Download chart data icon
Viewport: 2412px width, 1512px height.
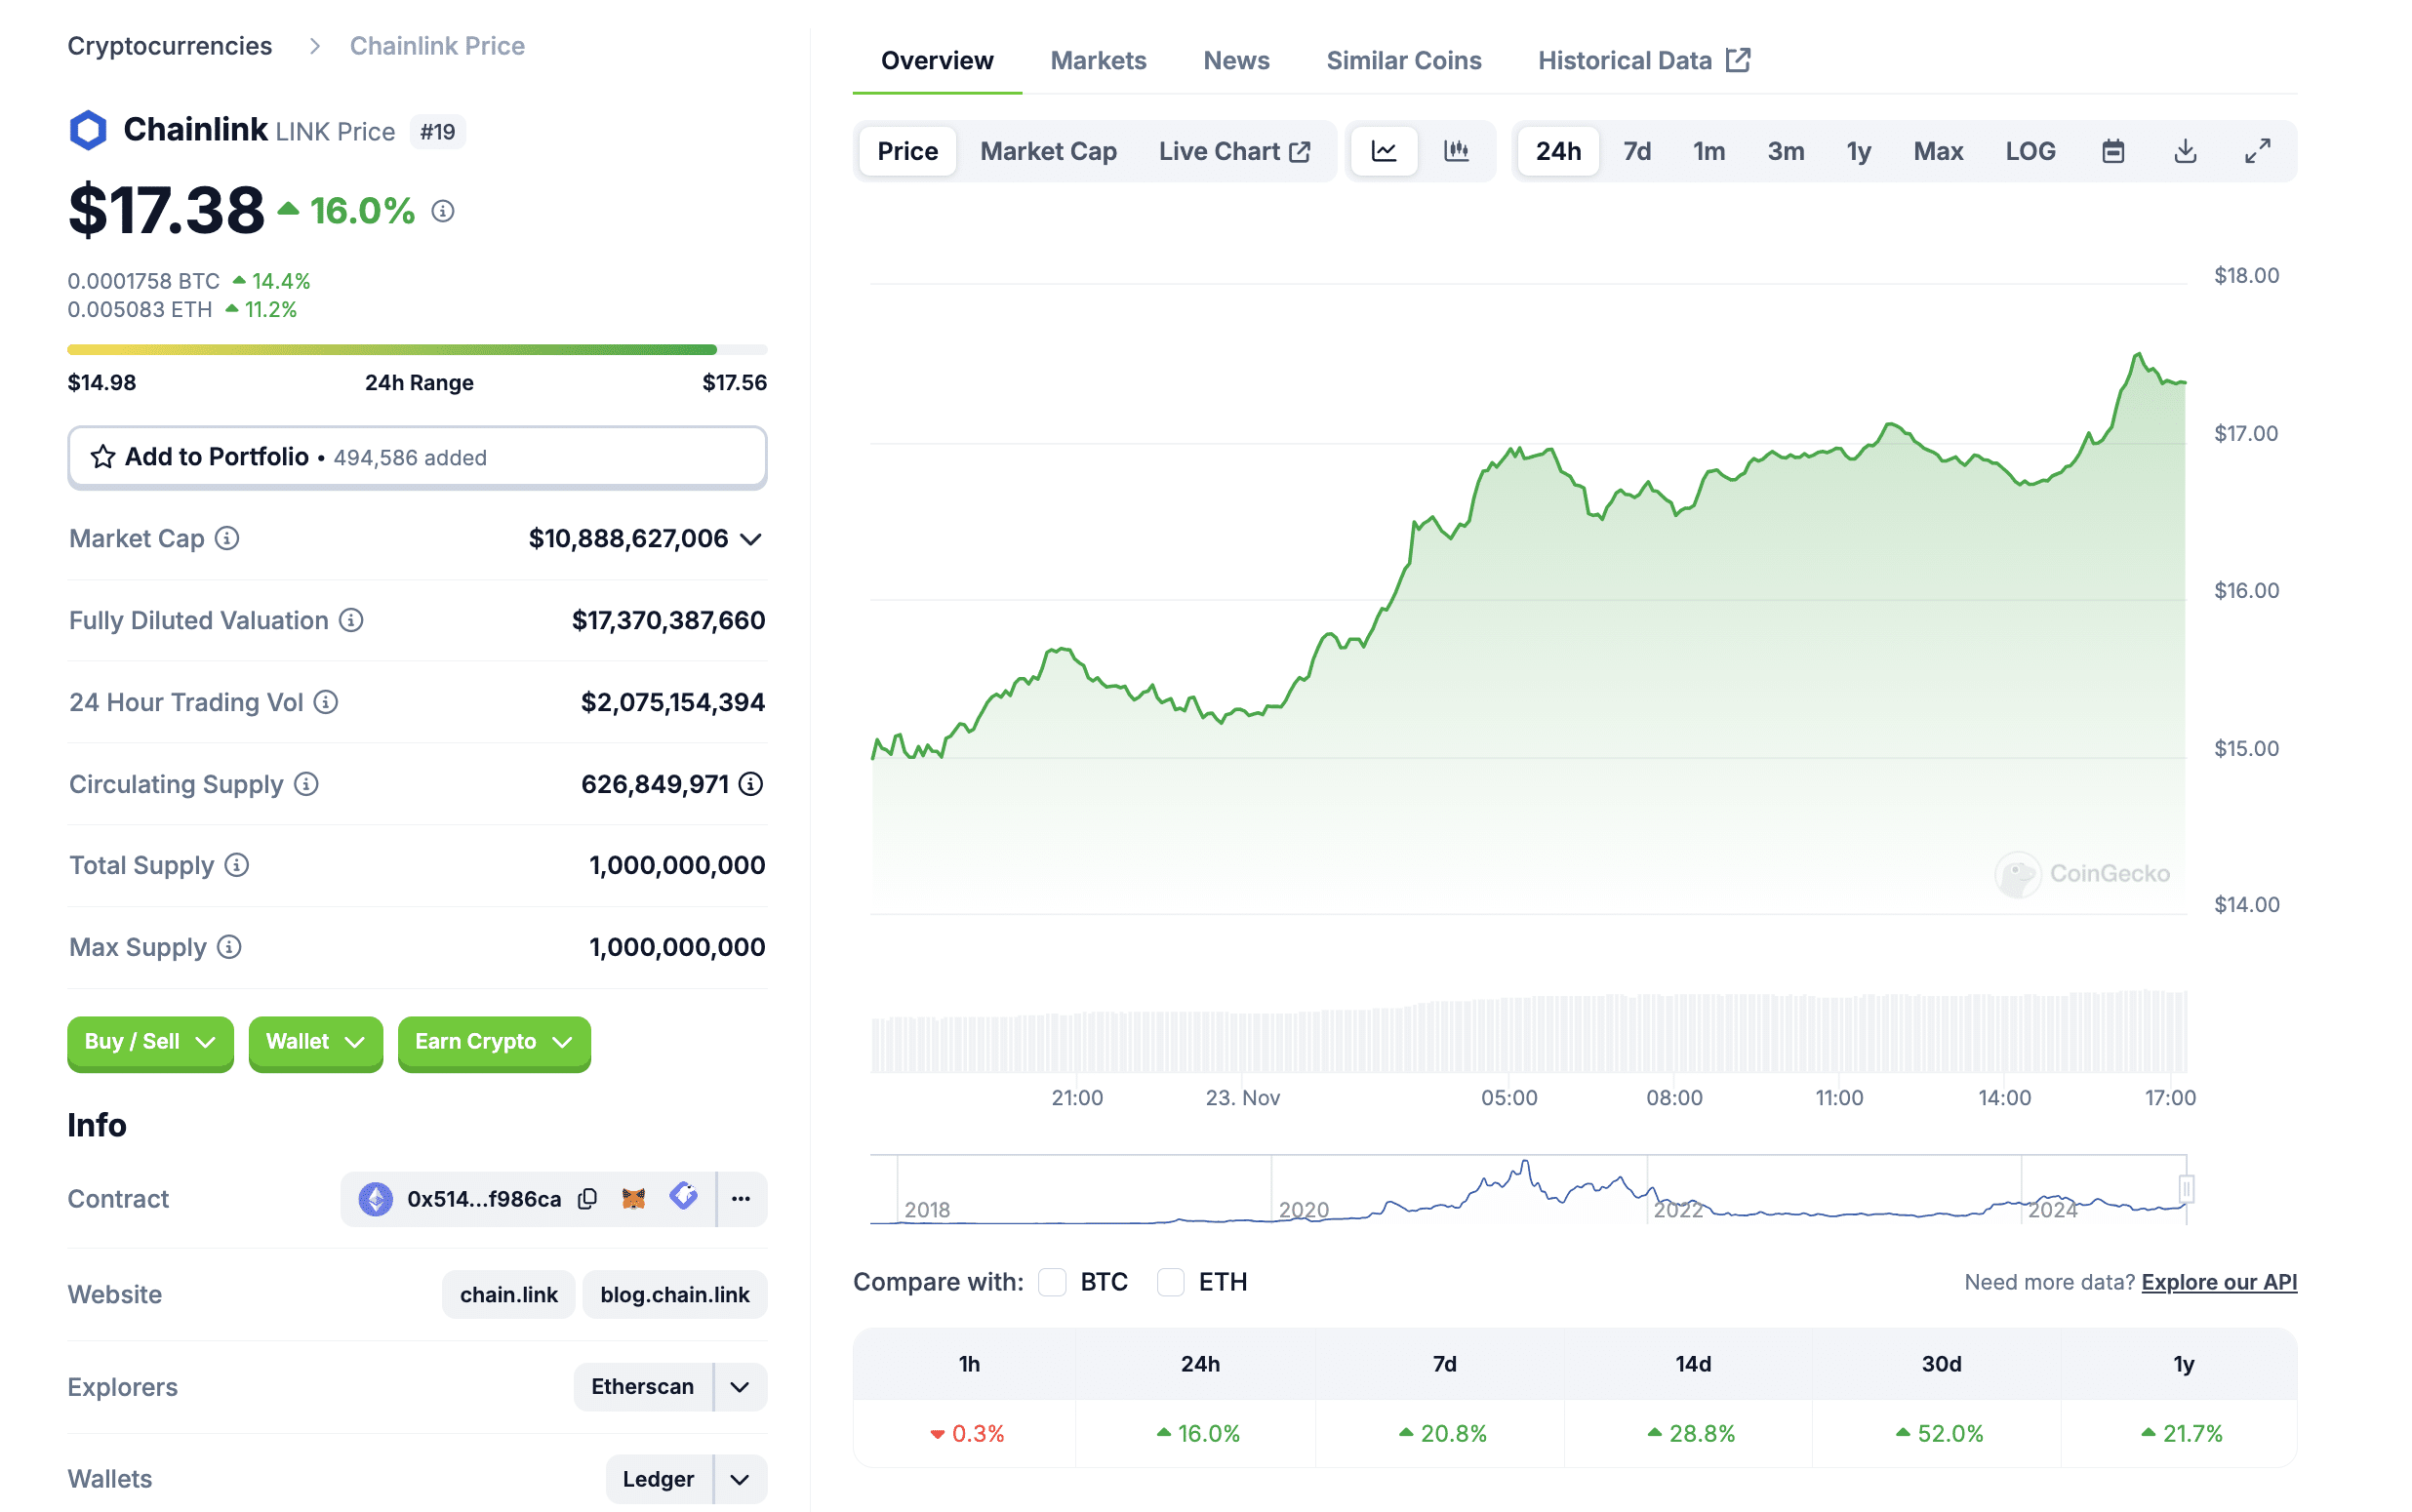point(2185,151)
